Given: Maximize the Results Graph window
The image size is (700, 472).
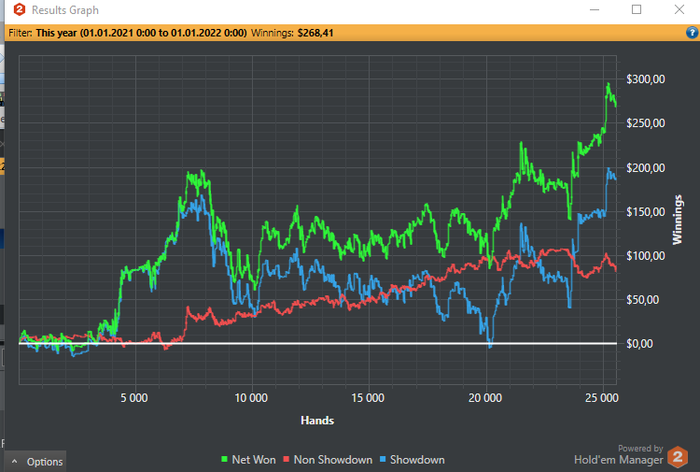Looking at the screenshot, I should click(x=637, y=9).
